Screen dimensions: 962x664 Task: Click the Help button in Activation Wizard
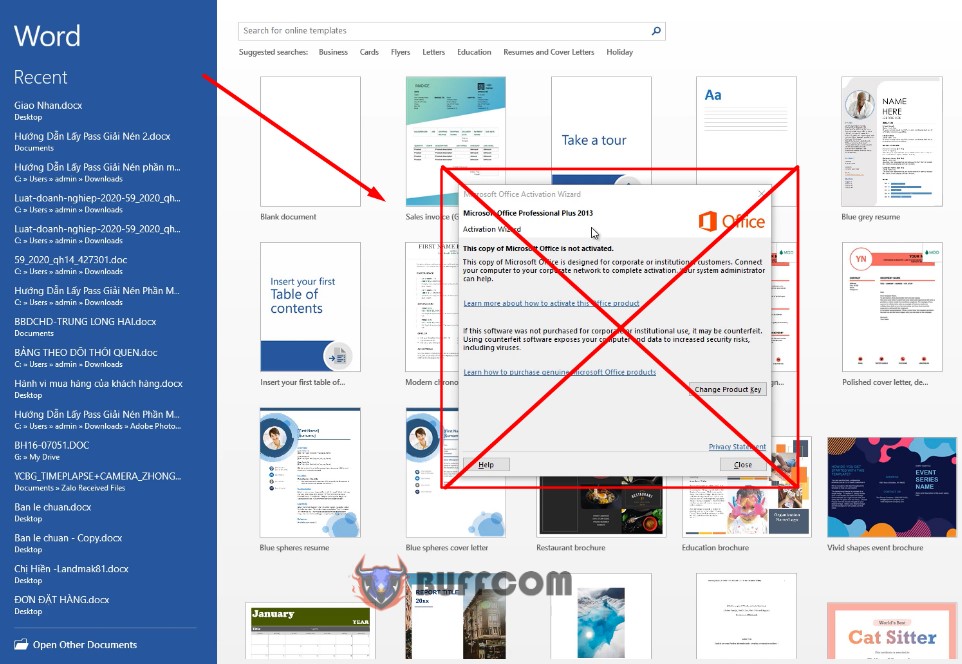click(486, 465)
